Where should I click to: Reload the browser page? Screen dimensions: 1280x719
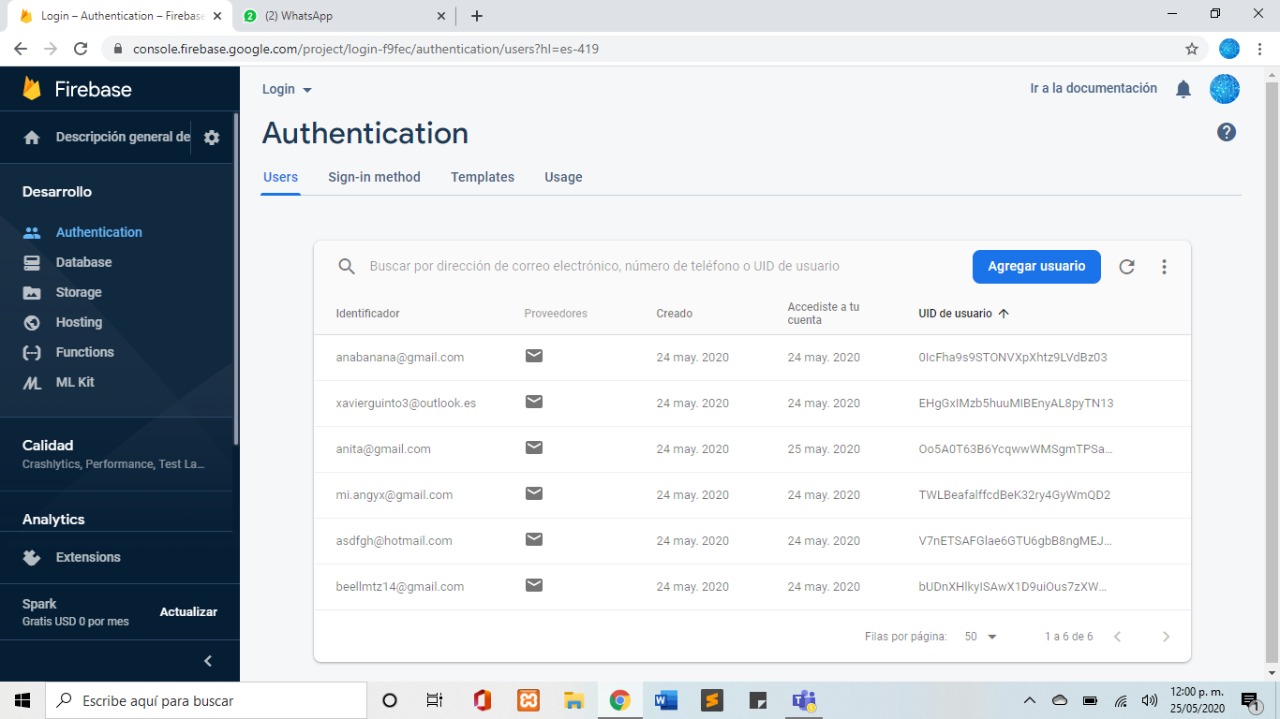pyautogui.click(x=81, y=49)
